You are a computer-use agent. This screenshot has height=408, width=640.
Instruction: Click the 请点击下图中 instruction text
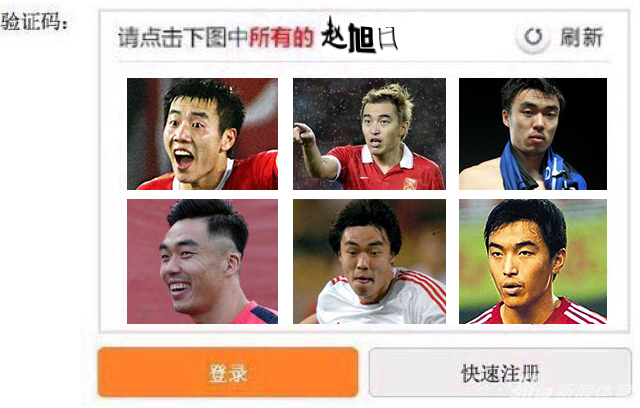(x=182, y=38)
